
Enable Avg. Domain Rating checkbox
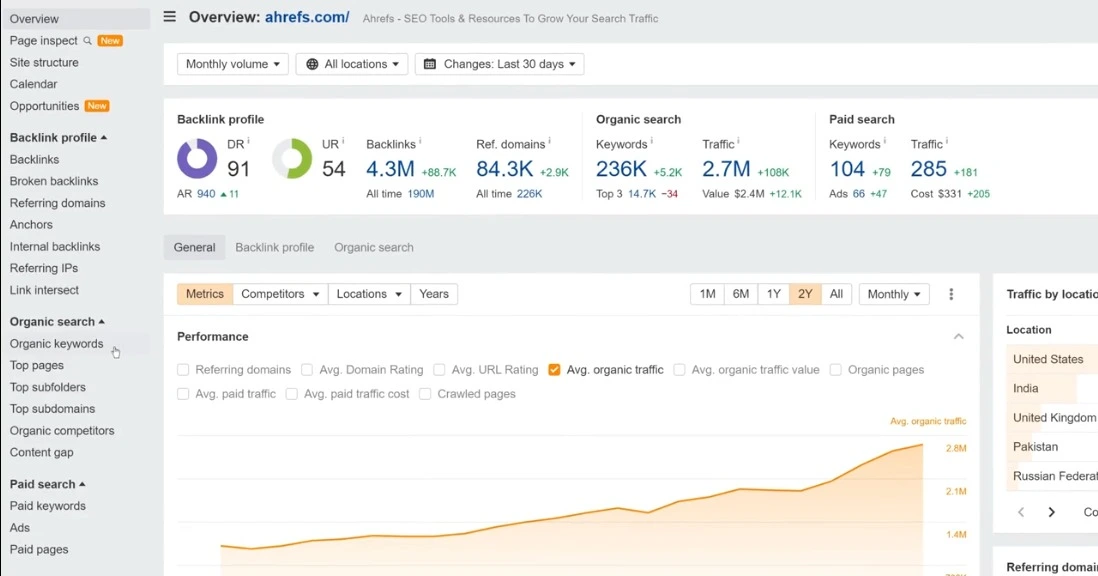click(307, 370)
